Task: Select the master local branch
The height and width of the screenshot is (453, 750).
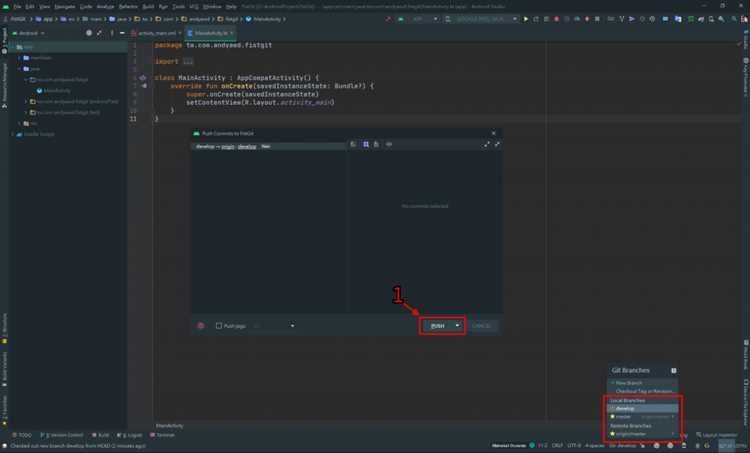Action: click(x=642, y=417)
